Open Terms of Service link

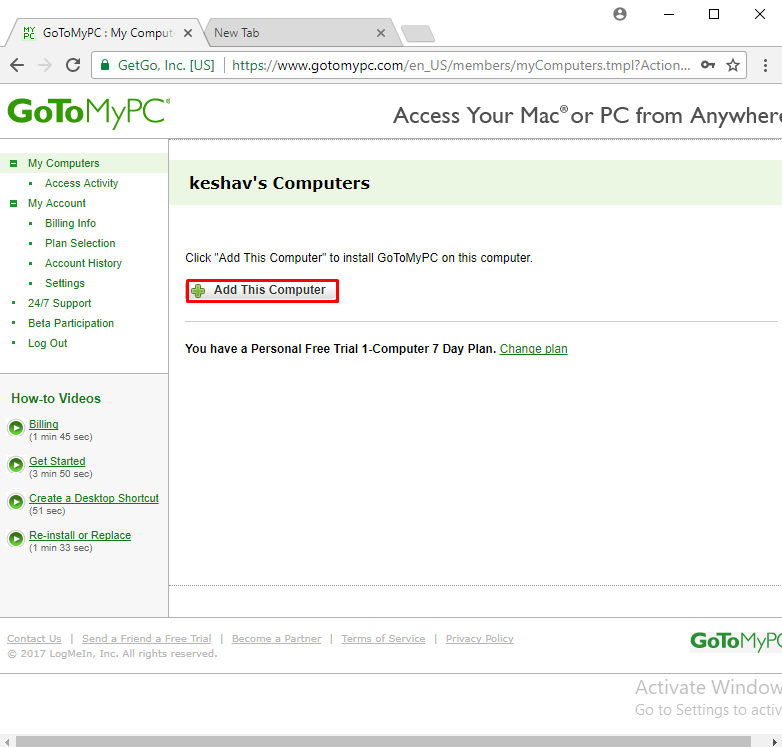(383, 638)
